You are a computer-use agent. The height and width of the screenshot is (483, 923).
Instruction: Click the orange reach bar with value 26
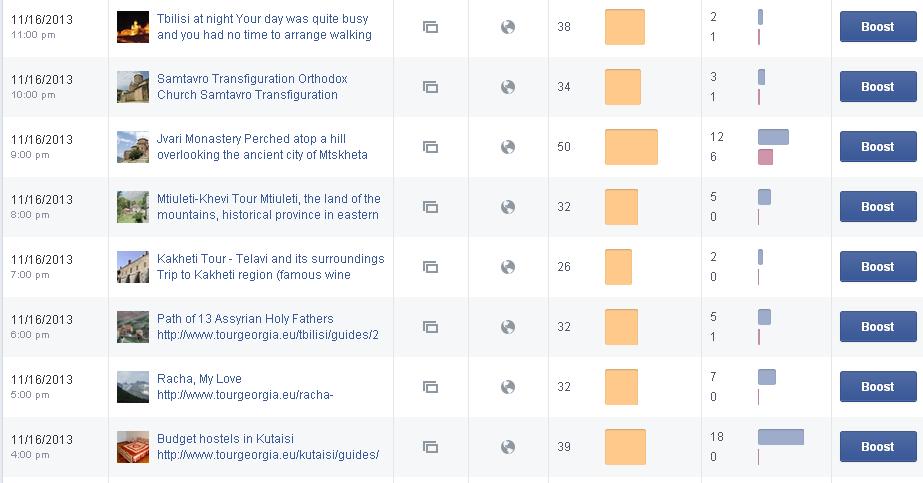618,267
